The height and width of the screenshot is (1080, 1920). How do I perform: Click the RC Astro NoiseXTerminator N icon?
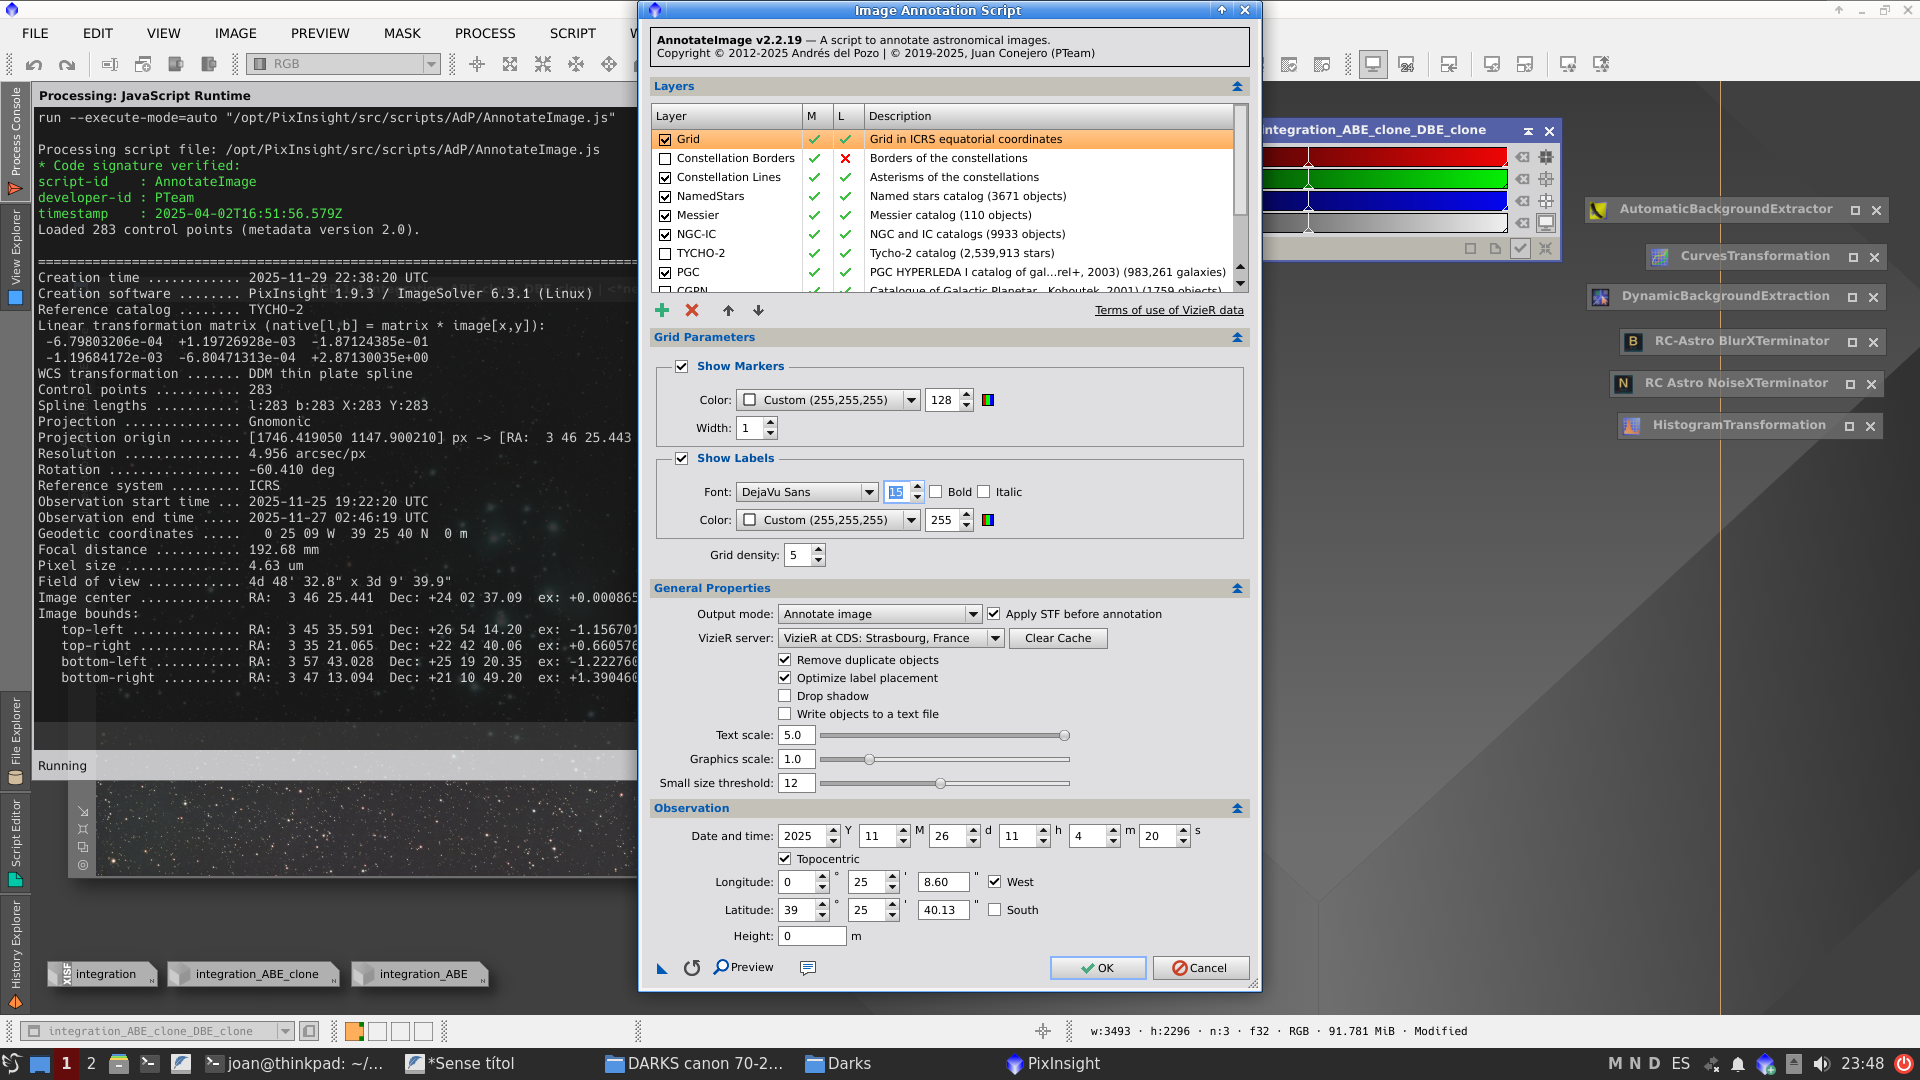click(1624, 383)
